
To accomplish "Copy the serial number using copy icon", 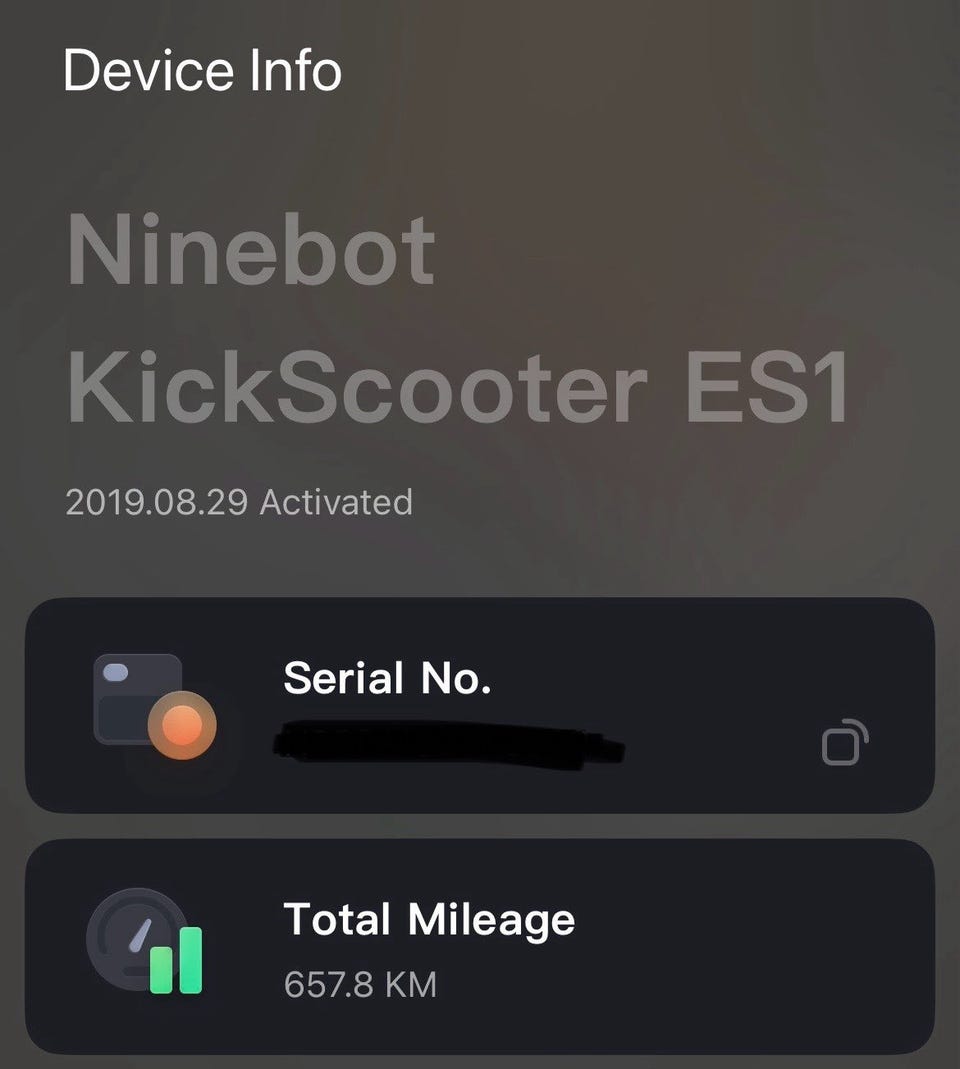I will (x=843, y=743).
